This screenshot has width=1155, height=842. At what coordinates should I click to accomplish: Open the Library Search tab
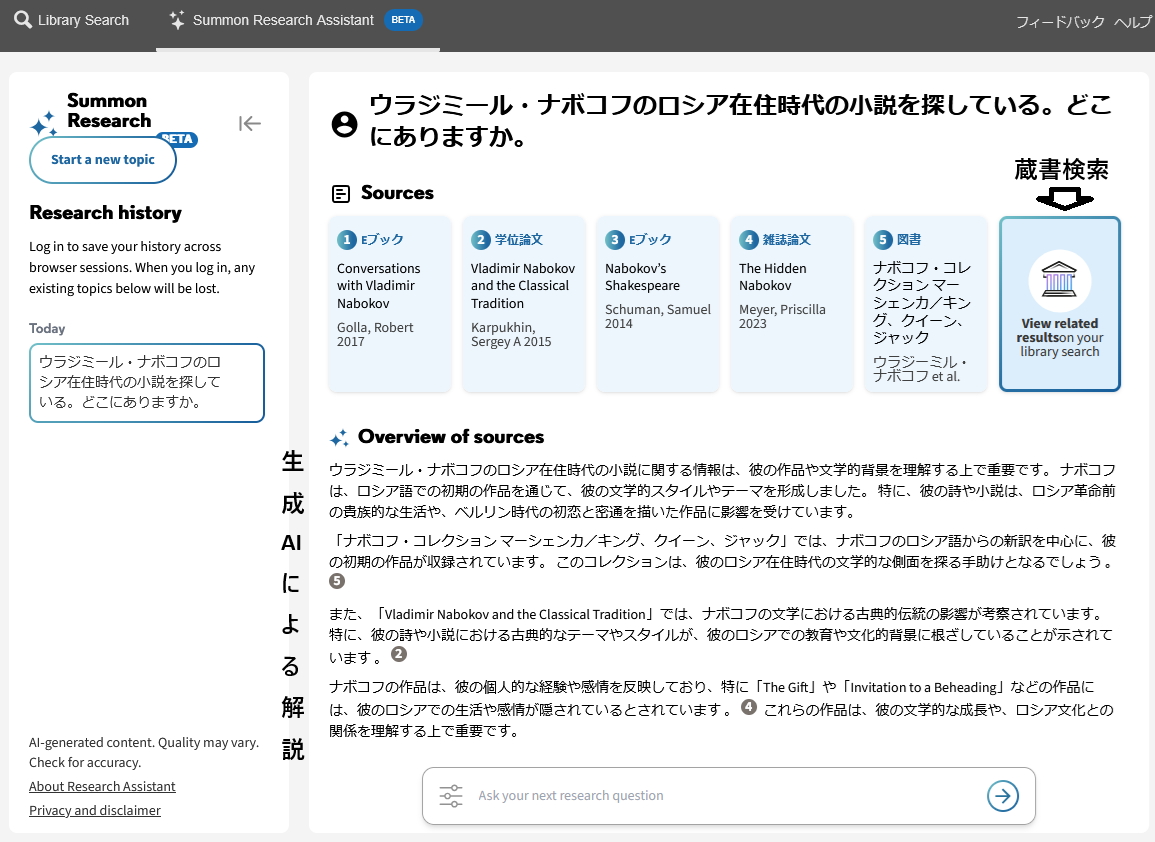pos(83,20)
